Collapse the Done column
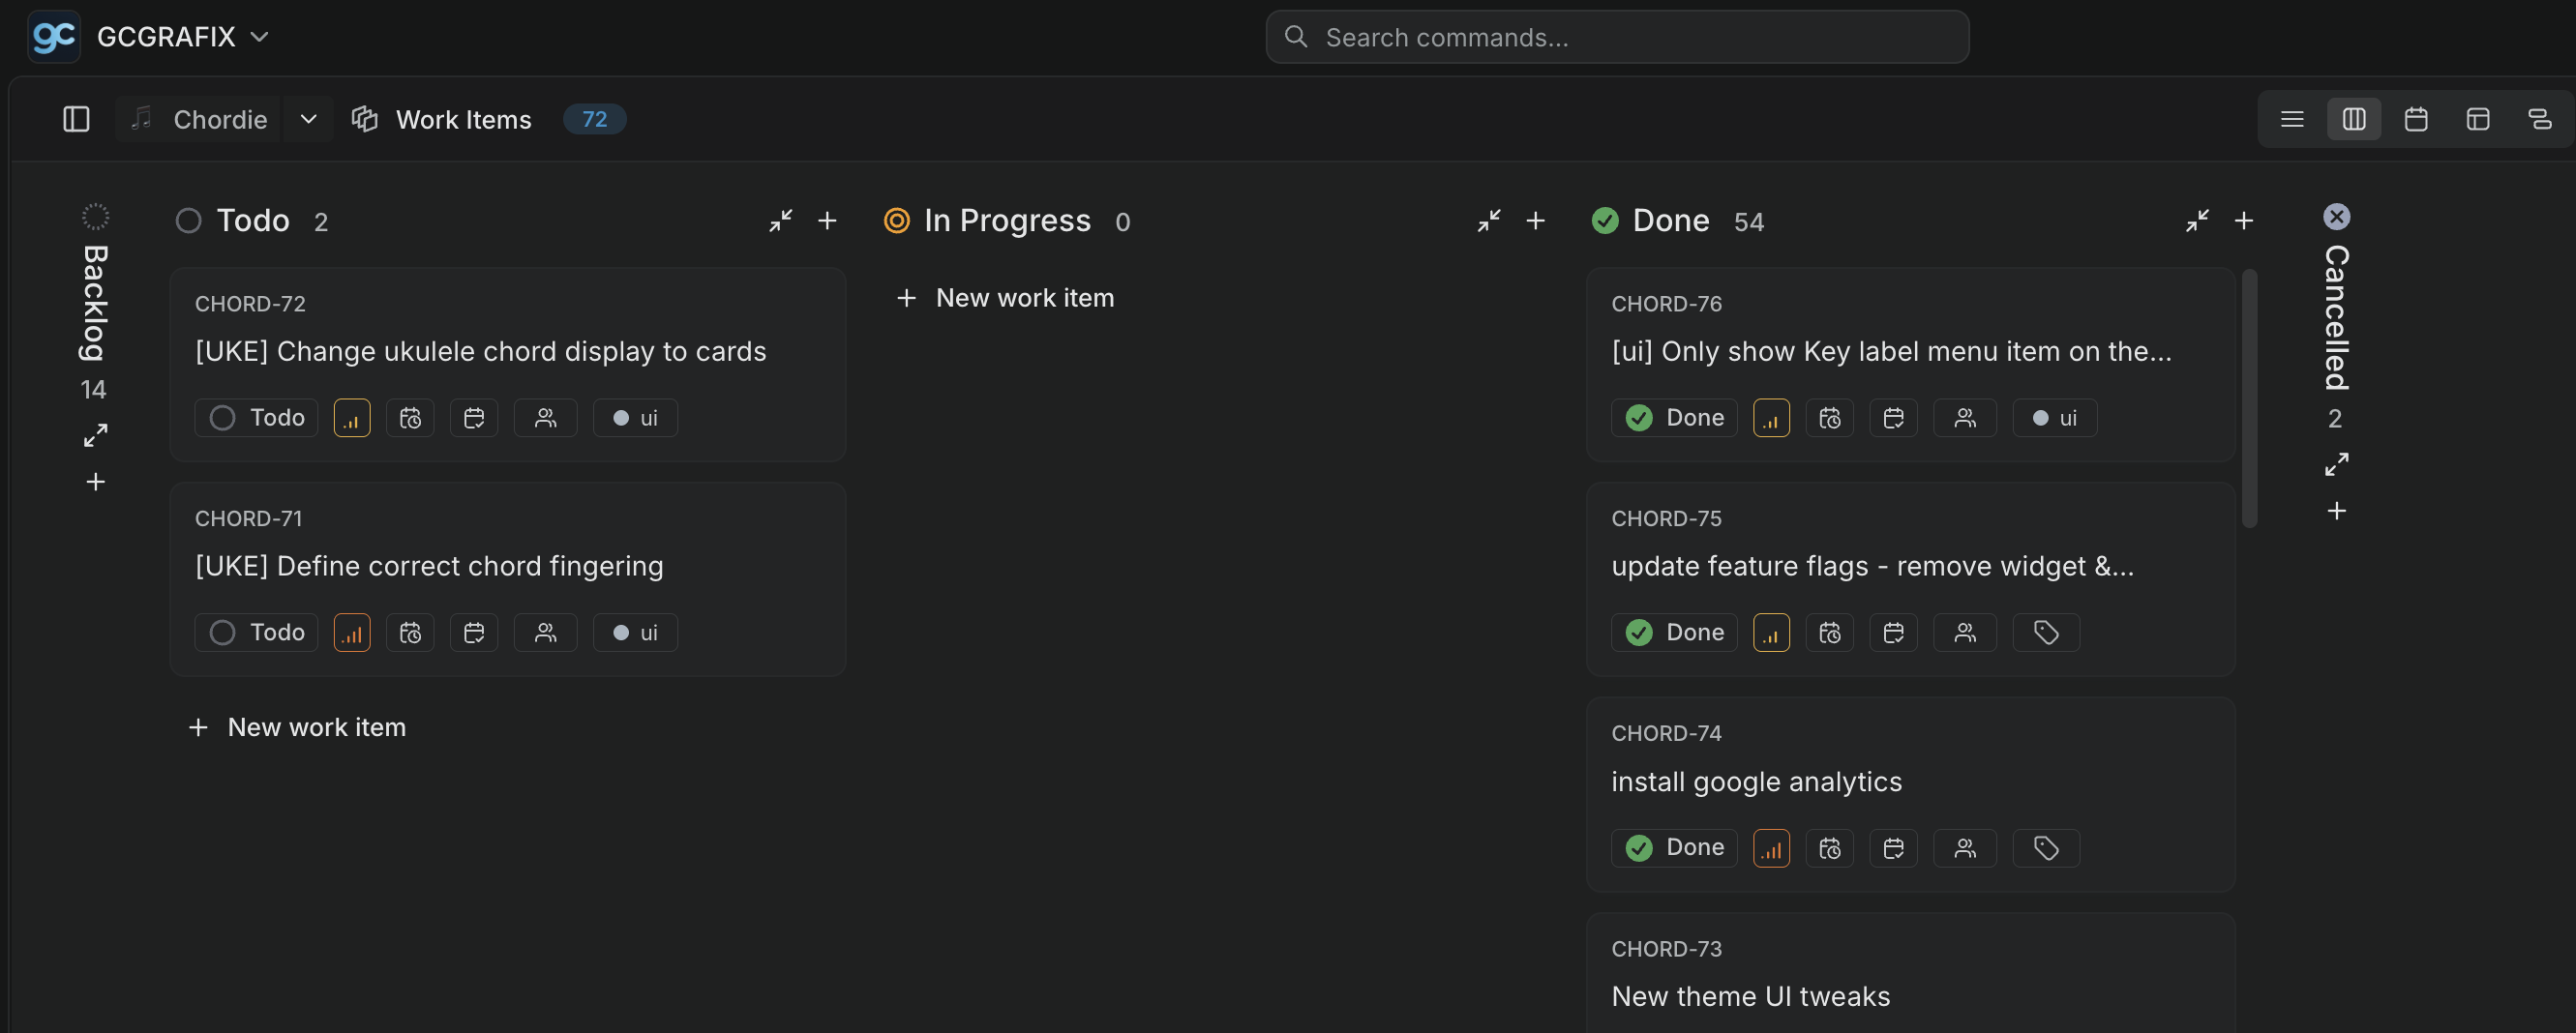 tap(2196, 221)
